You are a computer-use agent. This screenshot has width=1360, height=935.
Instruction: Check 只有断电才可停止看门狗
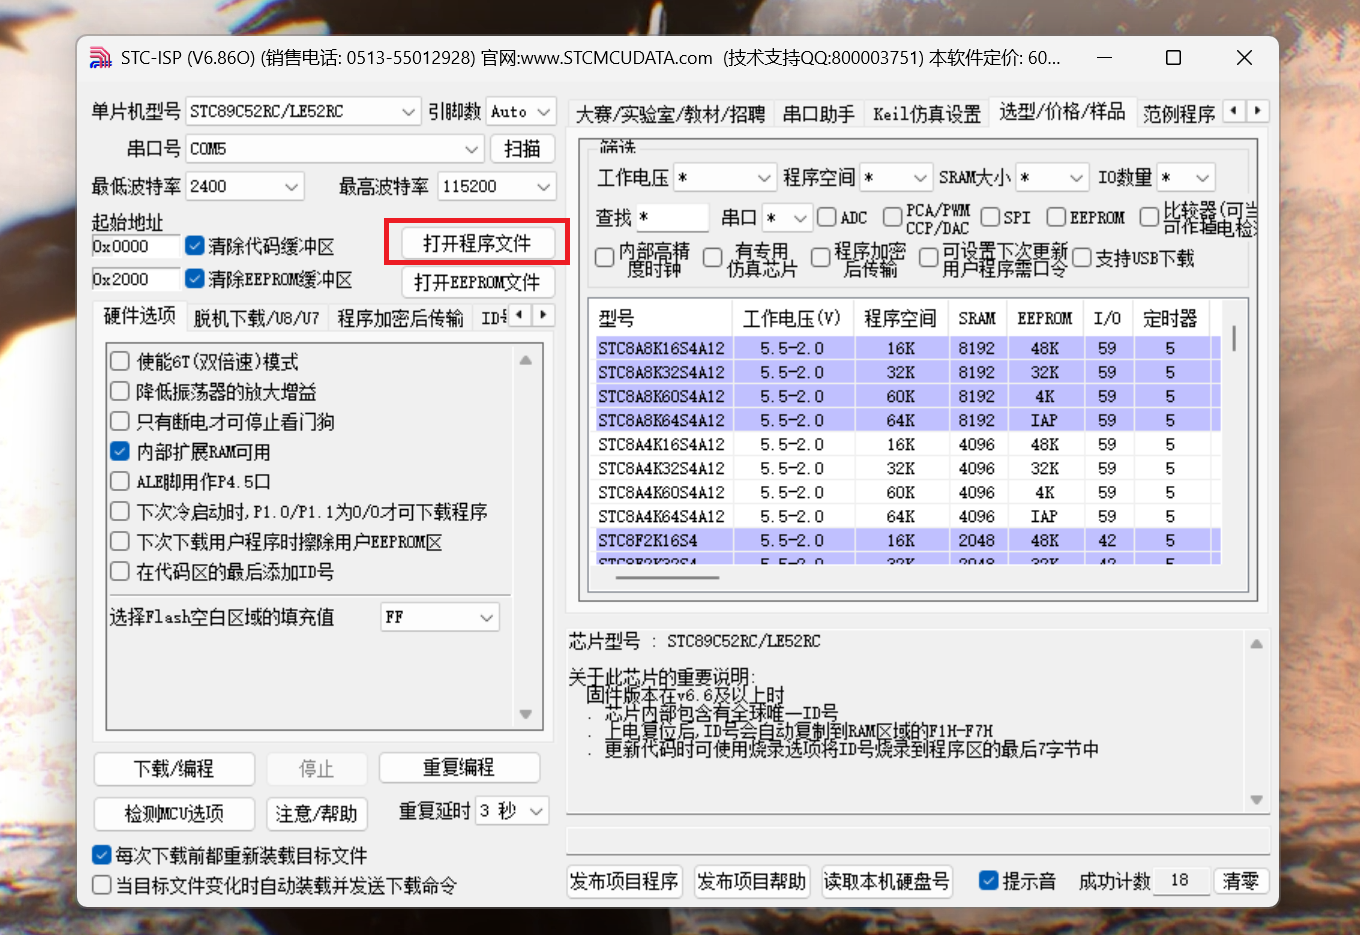pos(120,421)
